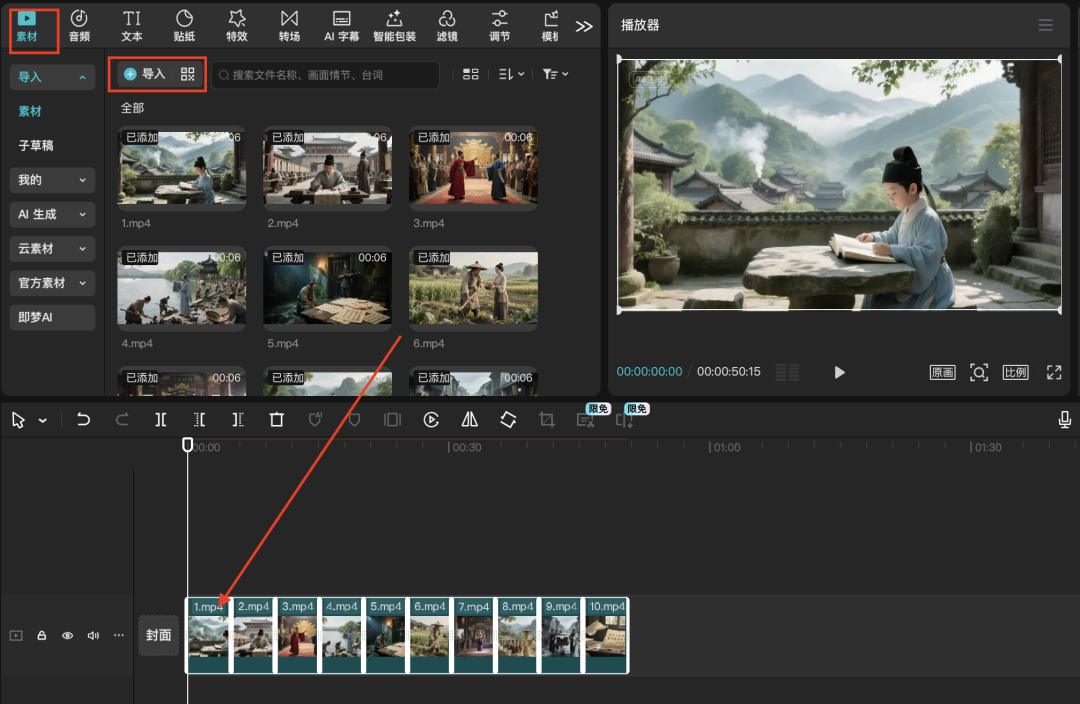Viewport: 1080px width, 704px height.
Task: Click the undo arrow
Action: [x=84, y=420]
